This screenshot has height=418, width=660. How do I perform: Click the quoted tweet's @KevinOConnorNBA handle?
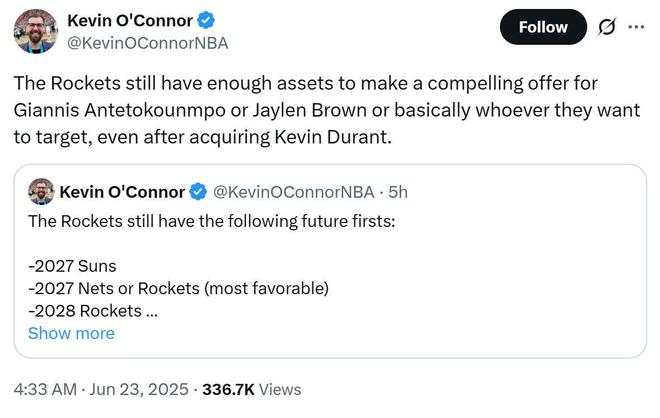pyautogui.click(x=295, y=191)
